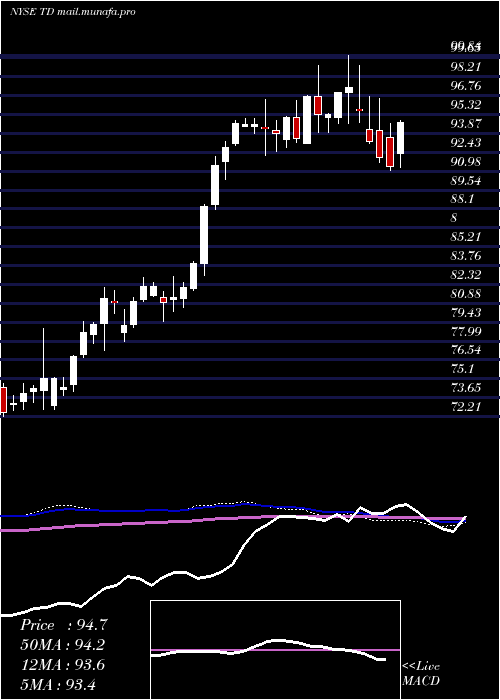Viewport: 500px width, 700px height.
Task: Select the 85.21 price axis label
Action: pyautogui.click(x=467, y=237)
